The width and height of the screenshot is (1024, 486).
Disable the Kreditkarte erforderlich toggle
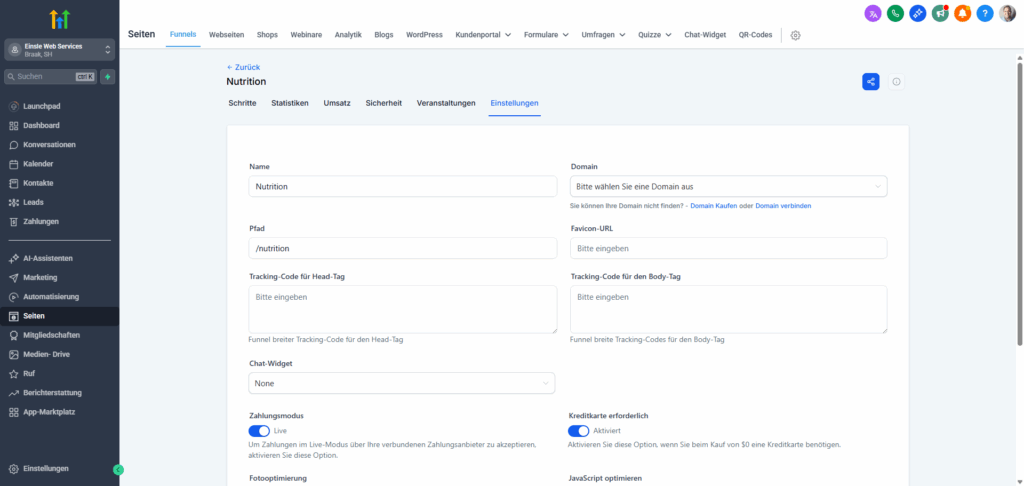[578, 431]
